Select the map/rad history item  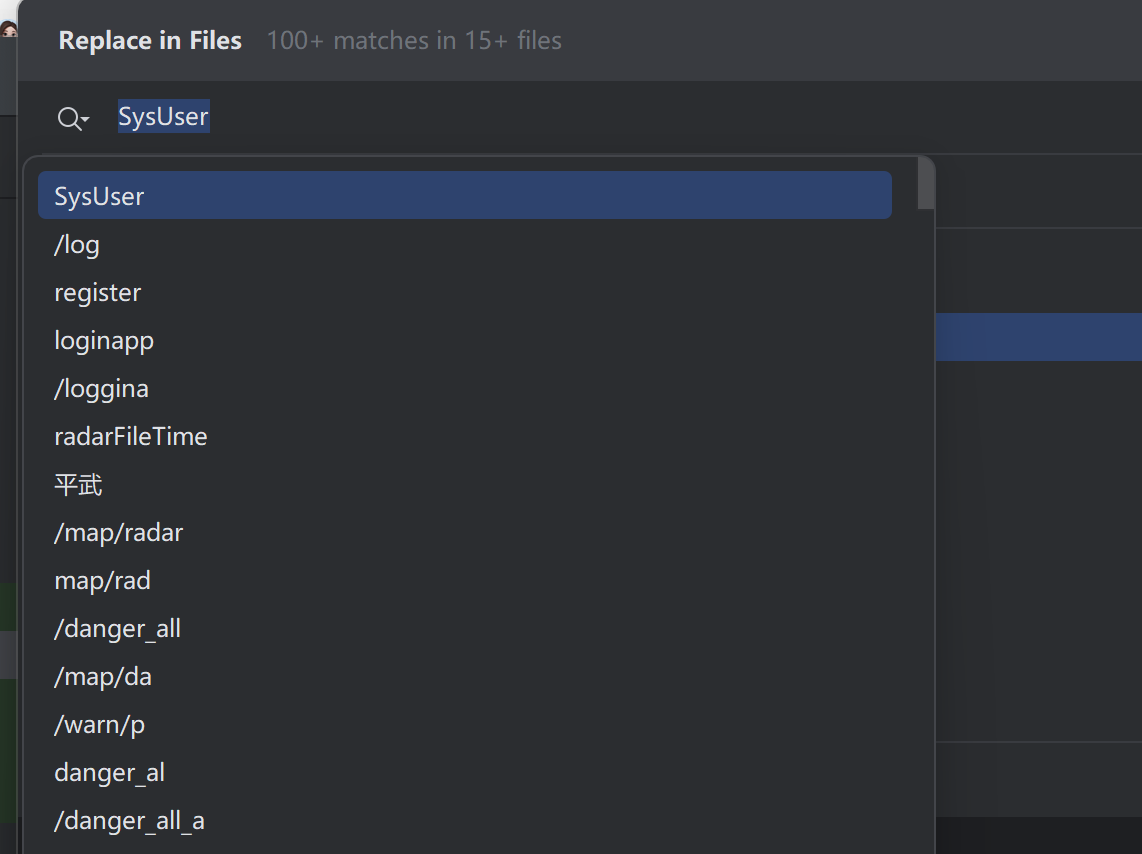[x=465, y=580]
